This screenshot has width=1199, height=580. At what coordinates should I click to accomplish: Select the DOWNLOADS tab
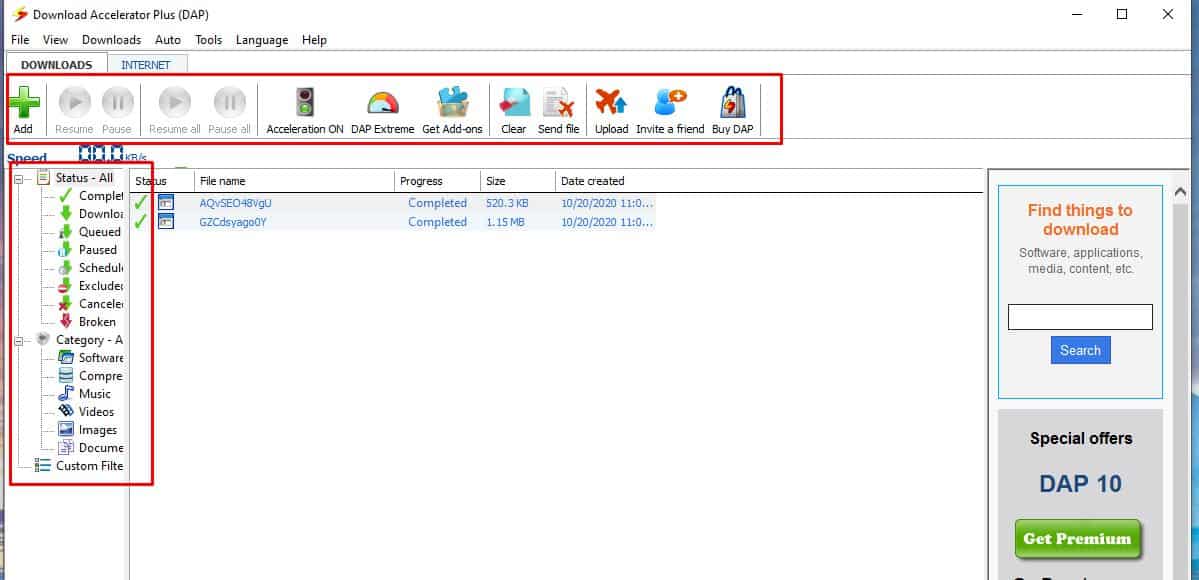[x=57, y=65]
